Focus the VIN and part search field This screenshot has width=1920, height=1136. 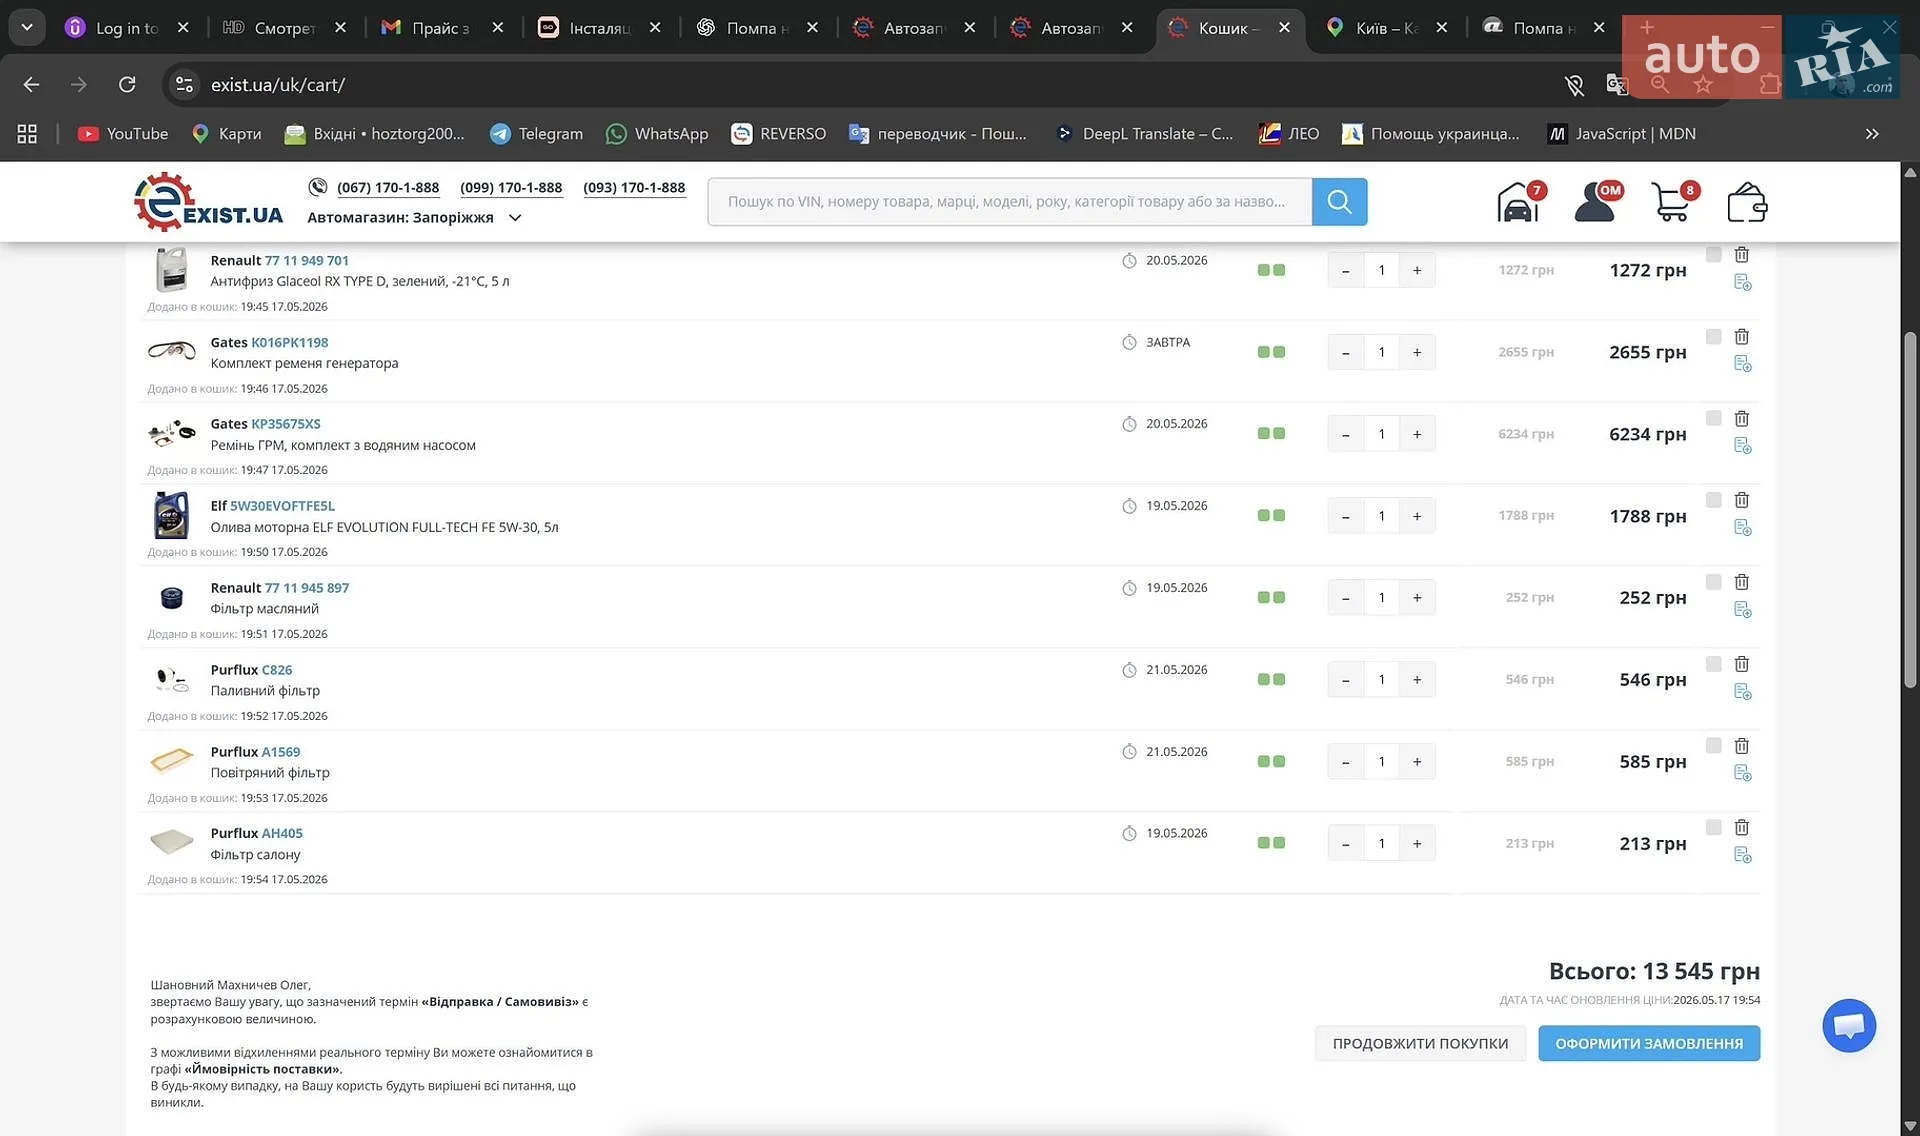coord(1009,202)
